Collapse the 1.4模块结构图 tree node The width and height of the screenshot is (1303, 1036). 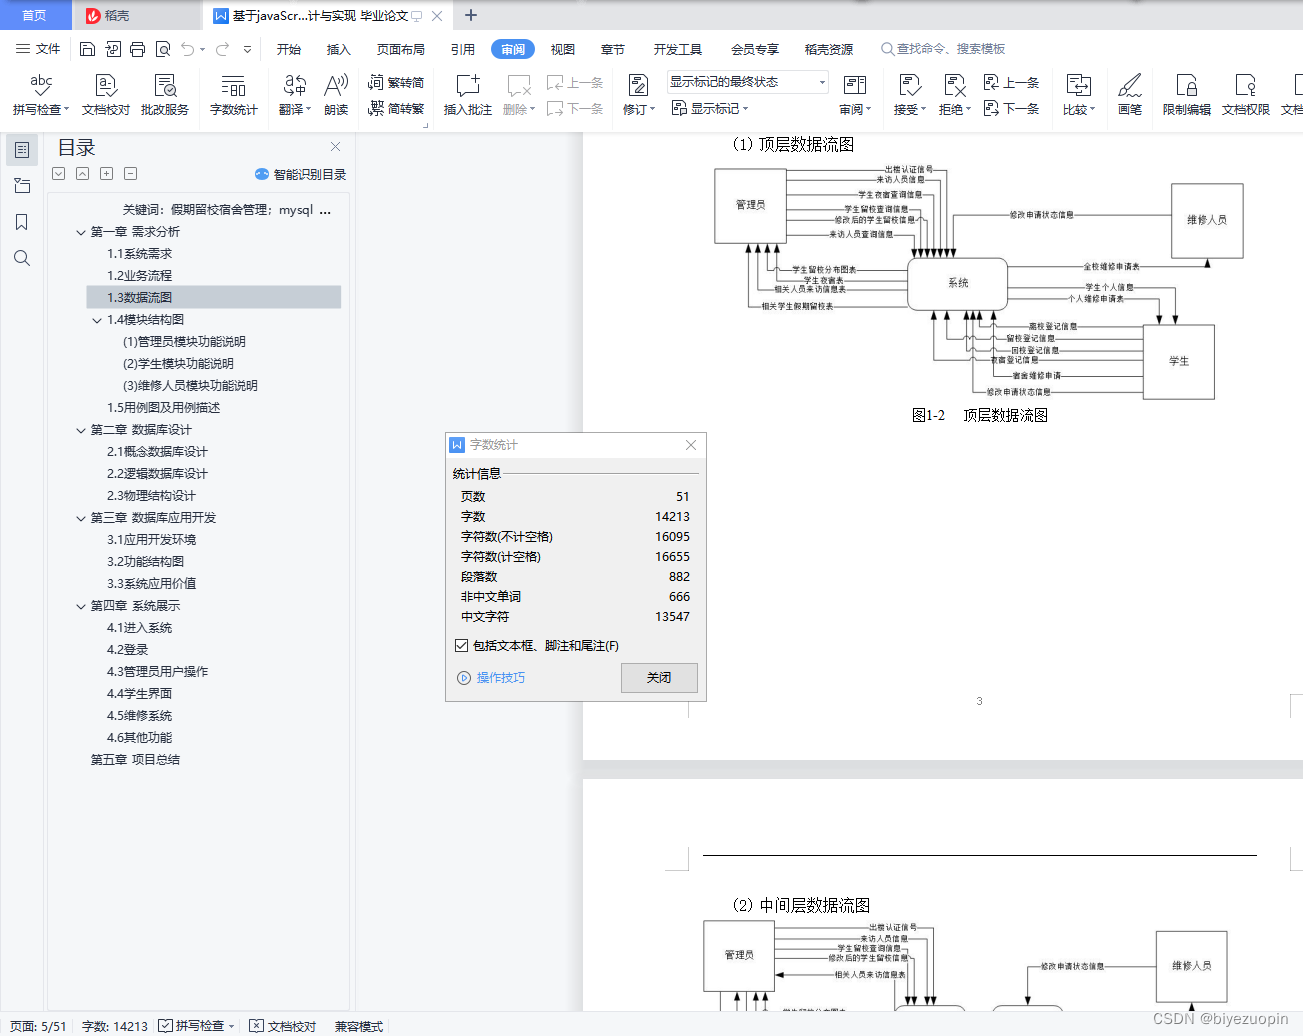pyautogui.click(x=97, y=320)
